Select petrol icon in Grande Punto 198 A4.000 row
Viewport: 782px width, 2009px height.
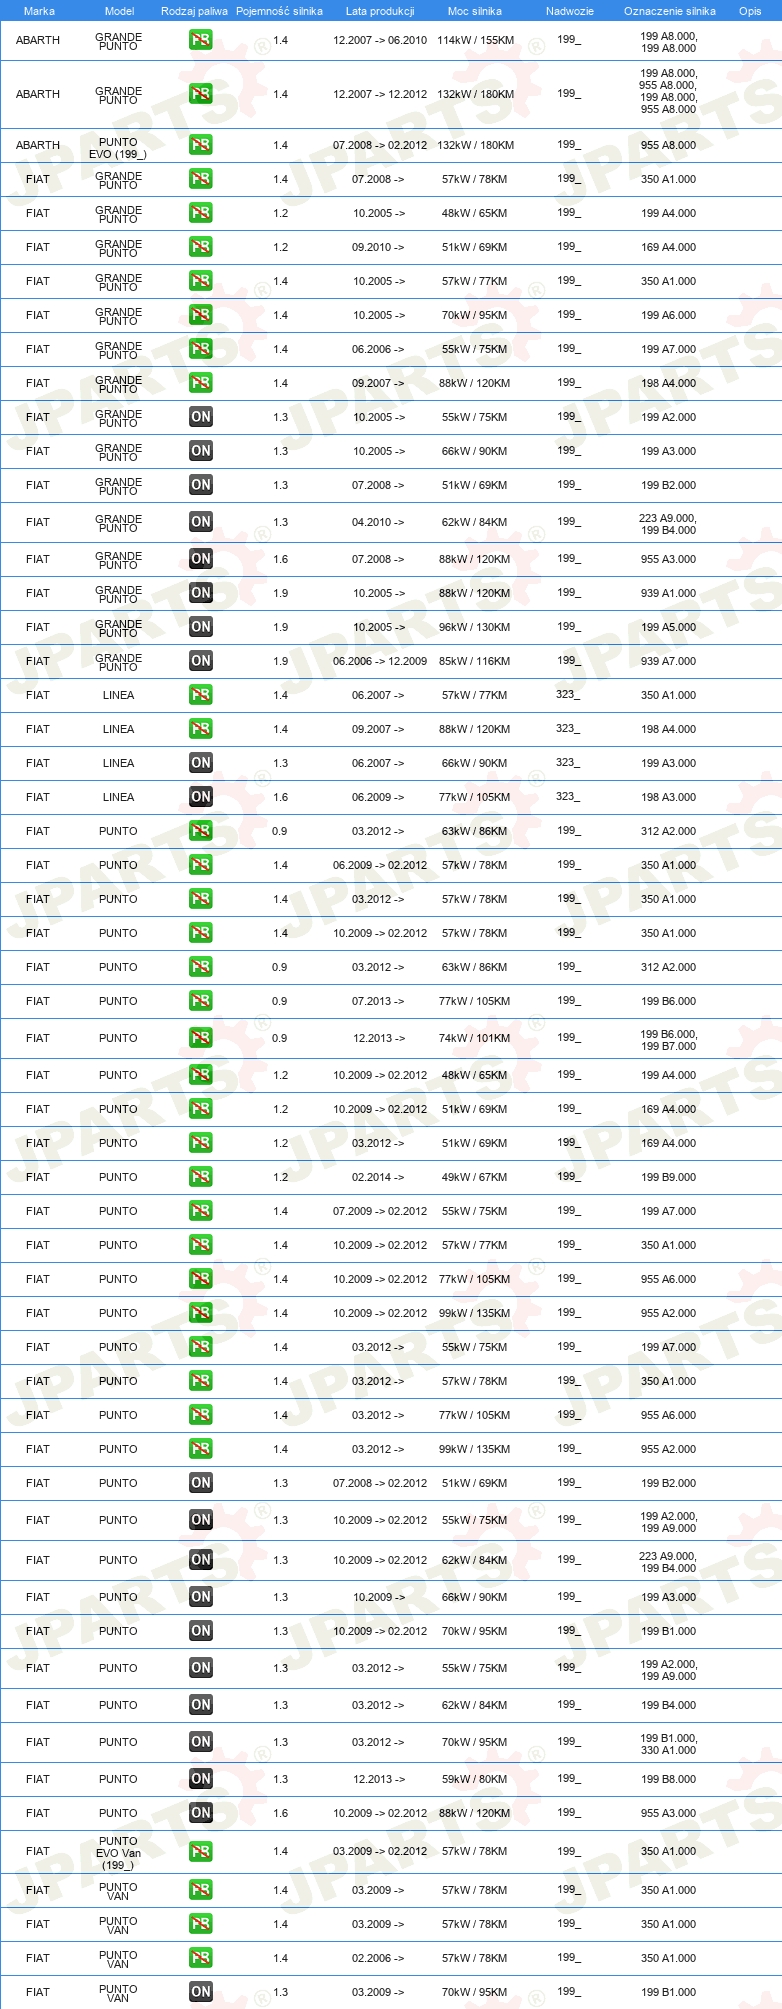201,383
